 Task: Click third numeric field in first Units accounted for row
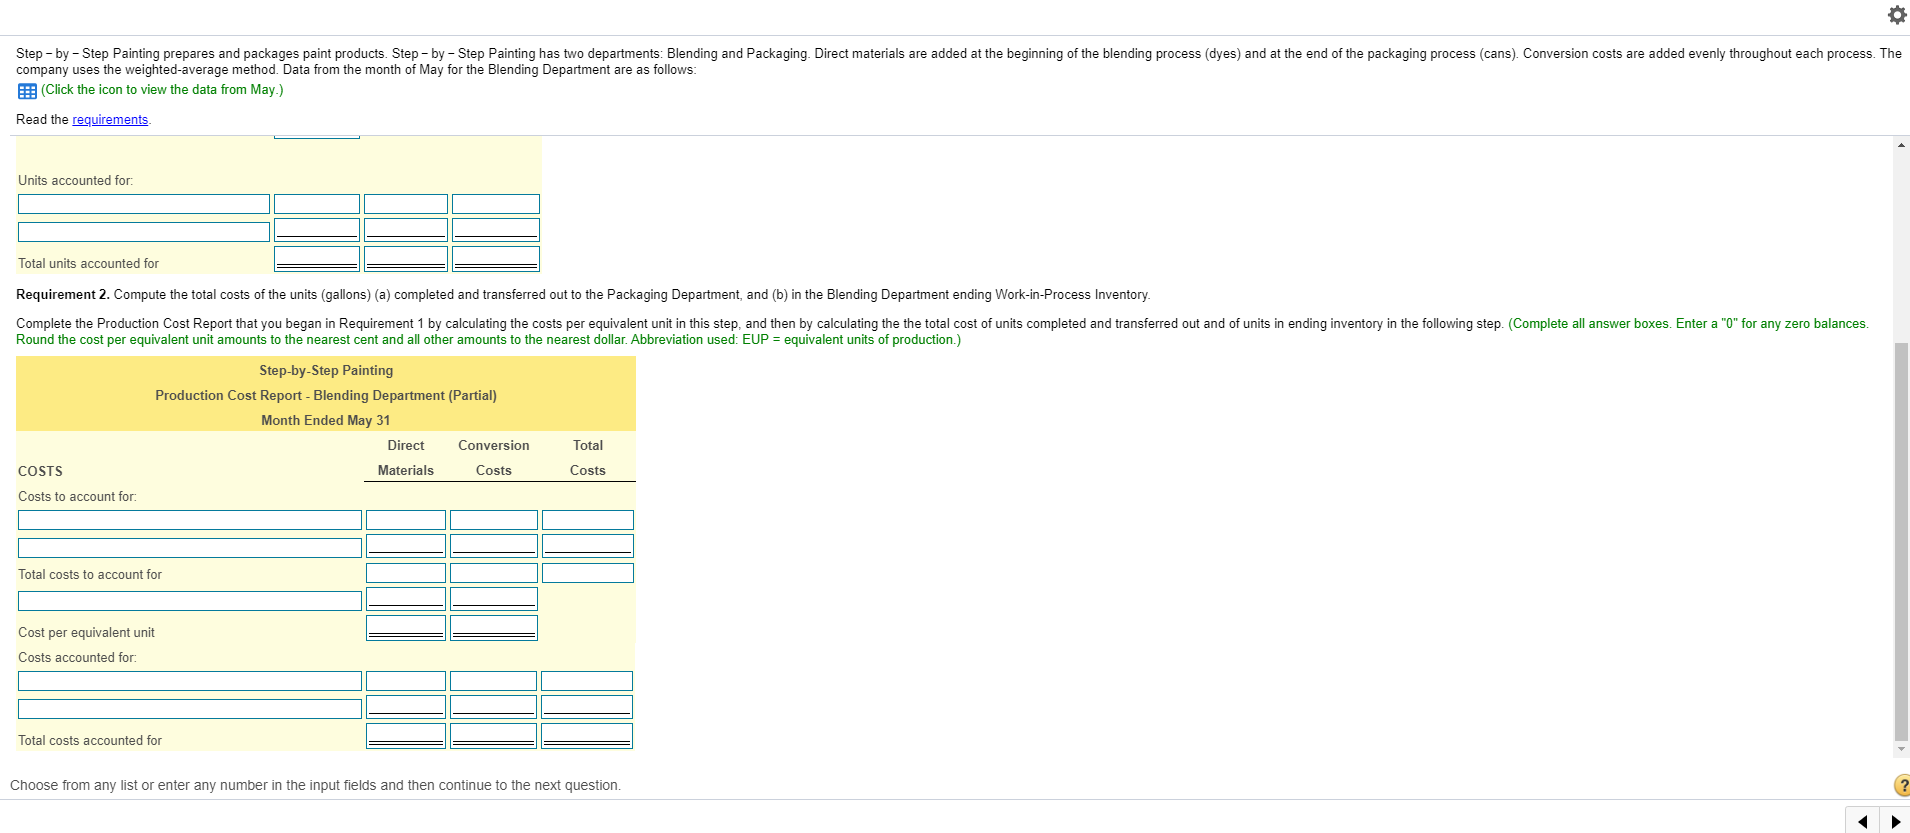pyautogui.click(x=496, y=204)
